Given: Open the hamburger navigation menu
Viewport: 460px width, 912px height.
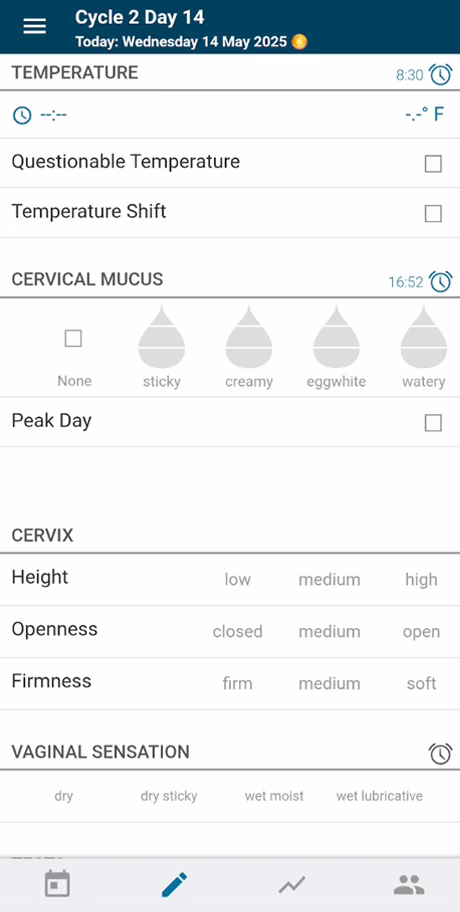Looking at the screenshot, I should click(34, 26).
